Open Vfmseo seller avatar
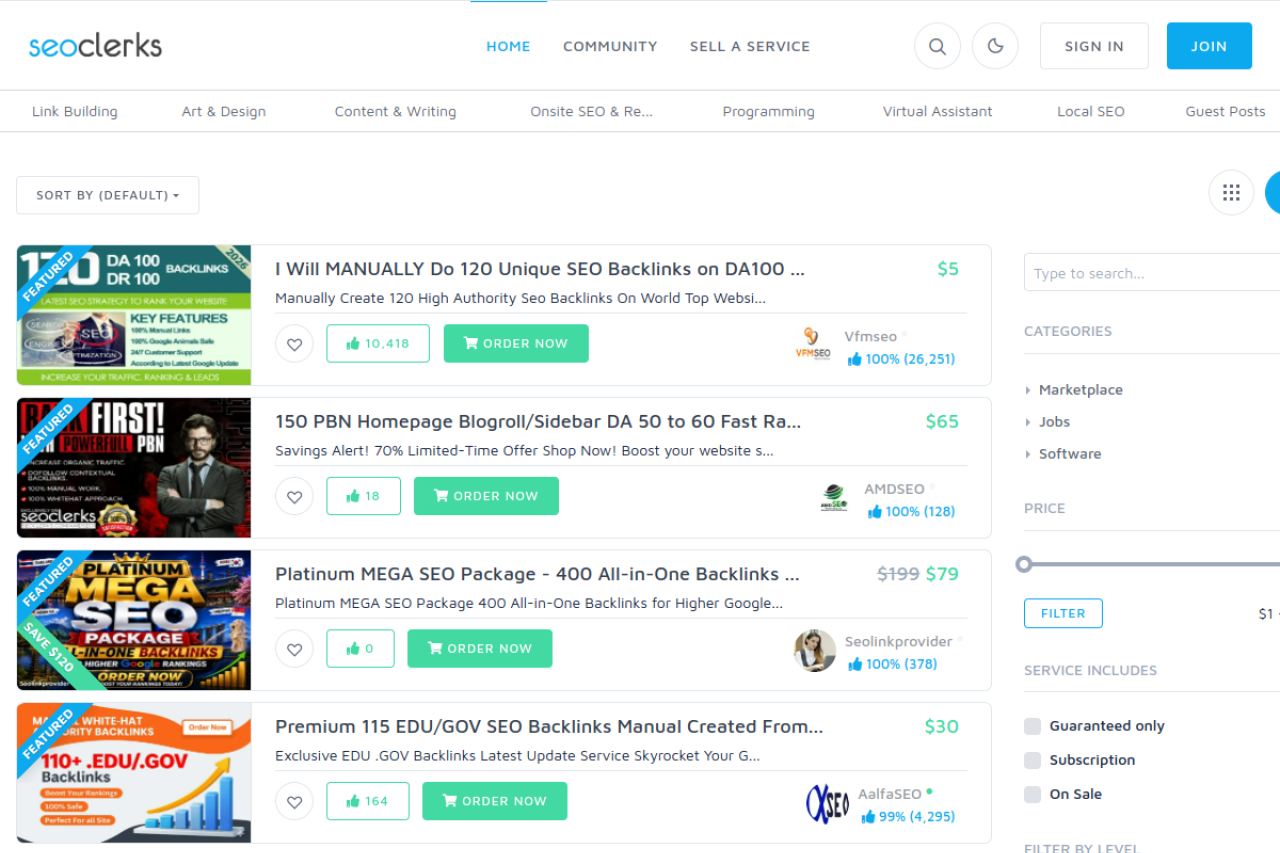 (x=813, y=345)
